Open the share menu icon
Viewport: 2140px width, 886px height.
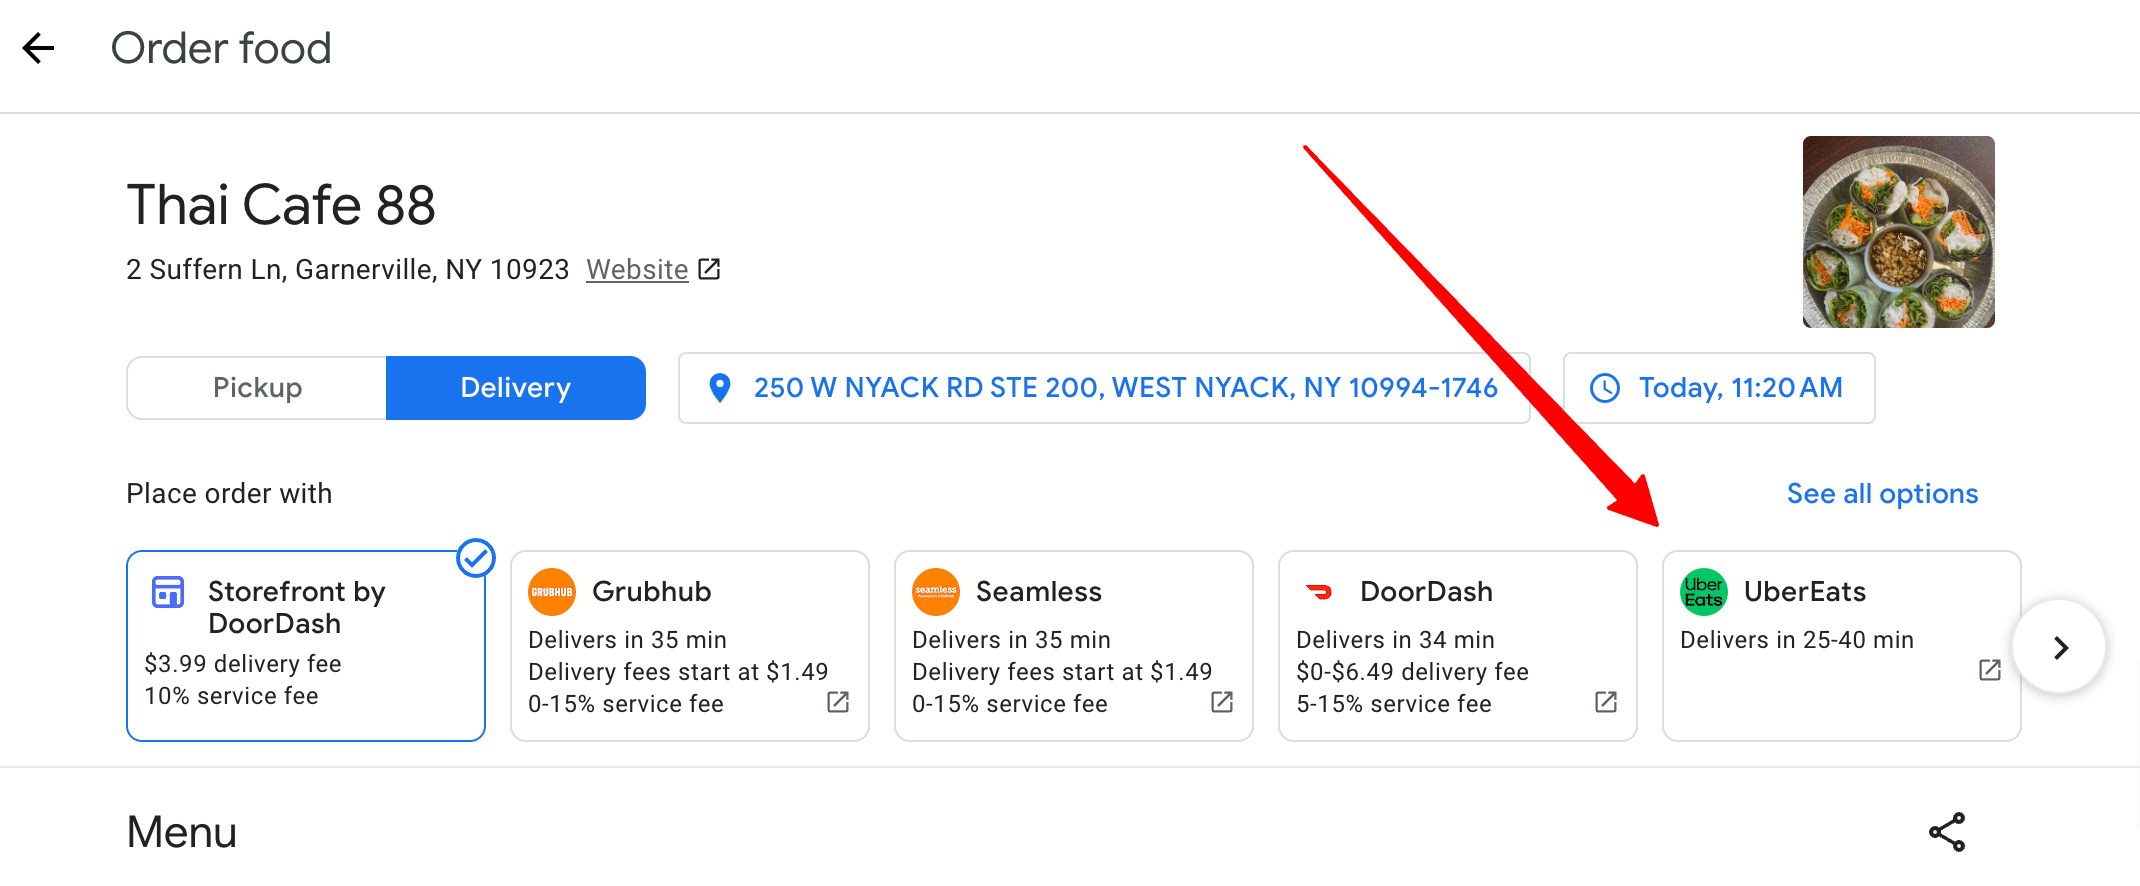click(x=1946, y=831)
